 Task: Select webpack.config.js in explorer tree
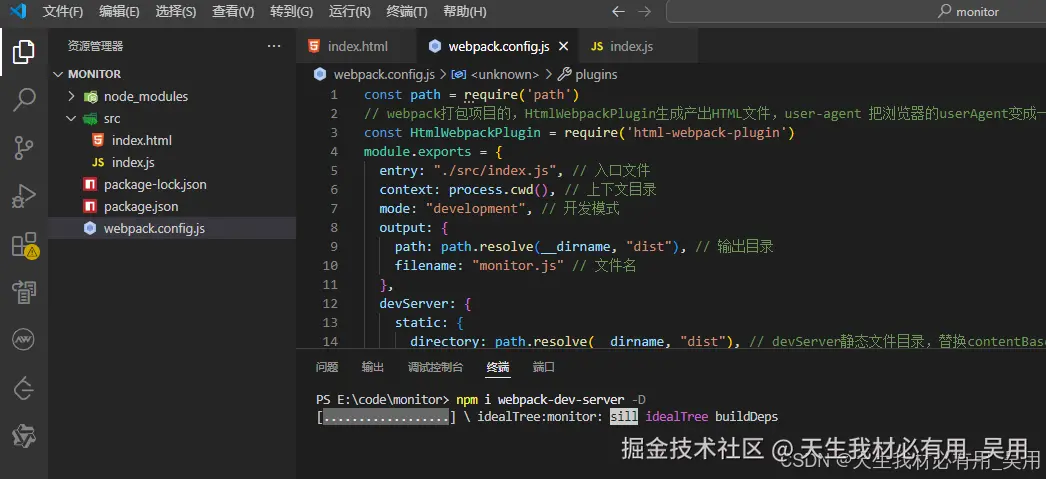click(172, 228)
